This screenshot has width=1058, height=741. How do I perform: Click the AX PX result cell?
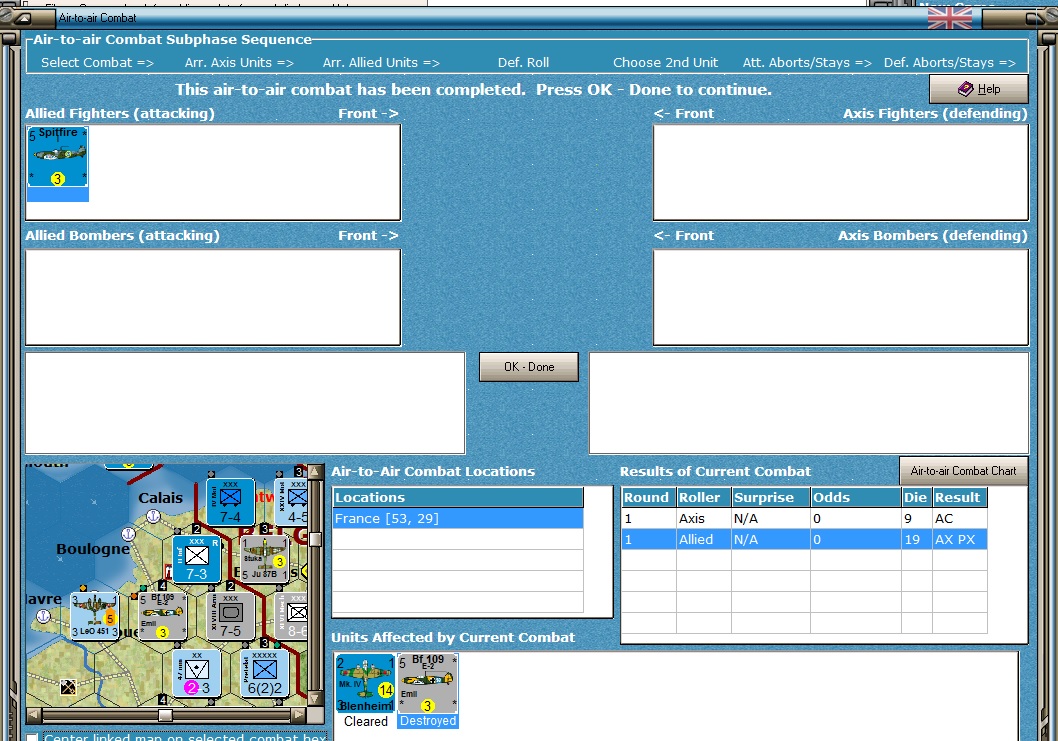pyautogui.click(x=960, y=539)
